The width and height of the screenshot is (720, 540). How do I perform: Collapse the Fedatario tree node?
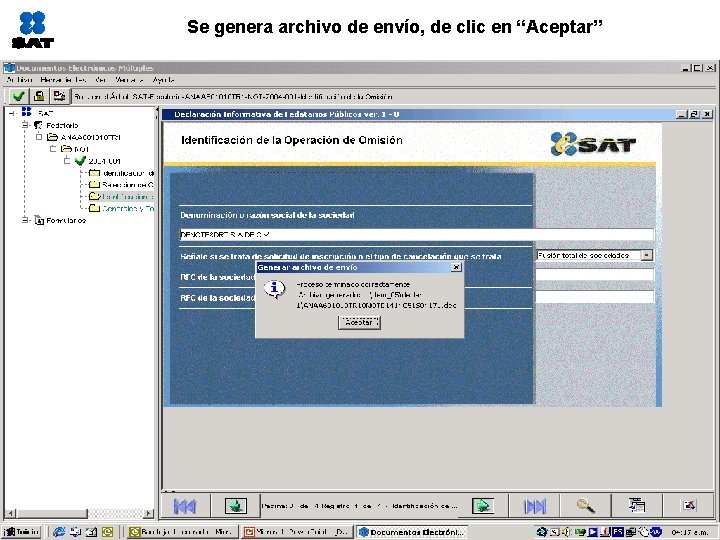[x=25, y=125]
